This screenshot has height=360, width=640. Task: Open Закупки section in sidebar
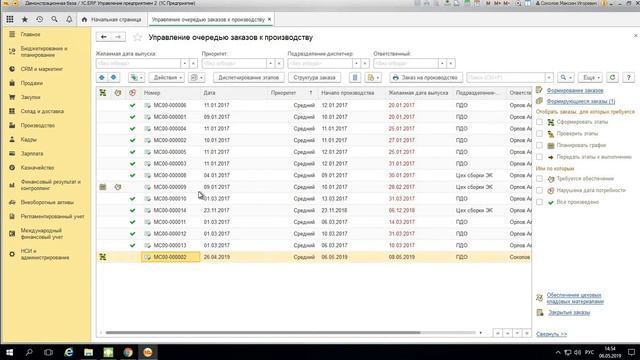coord(30,97)
